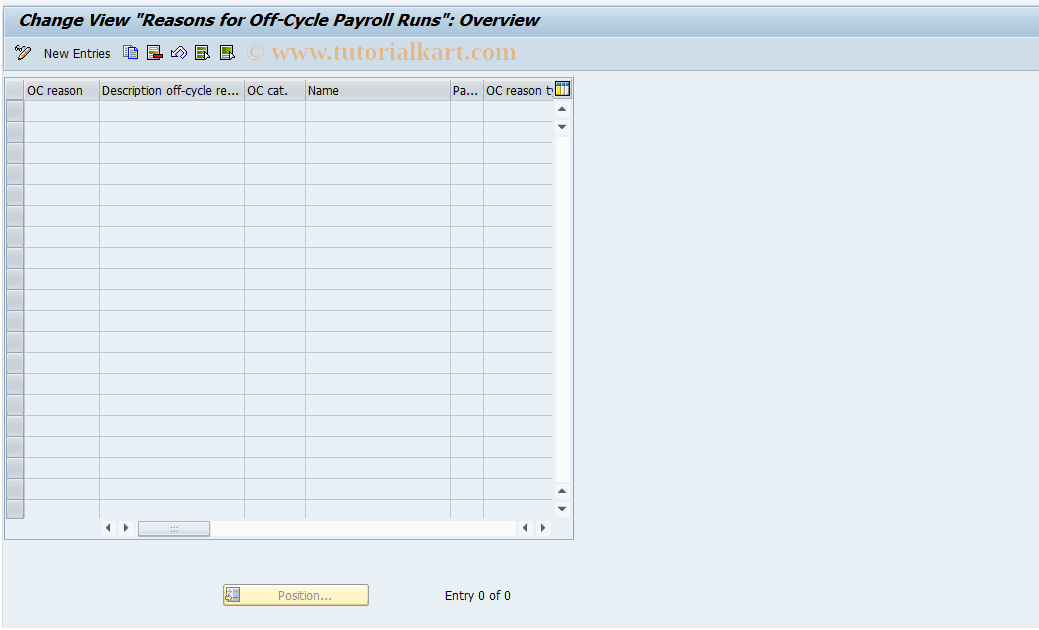
Task: Click the Pa... column header
Action: click(466, 91)
